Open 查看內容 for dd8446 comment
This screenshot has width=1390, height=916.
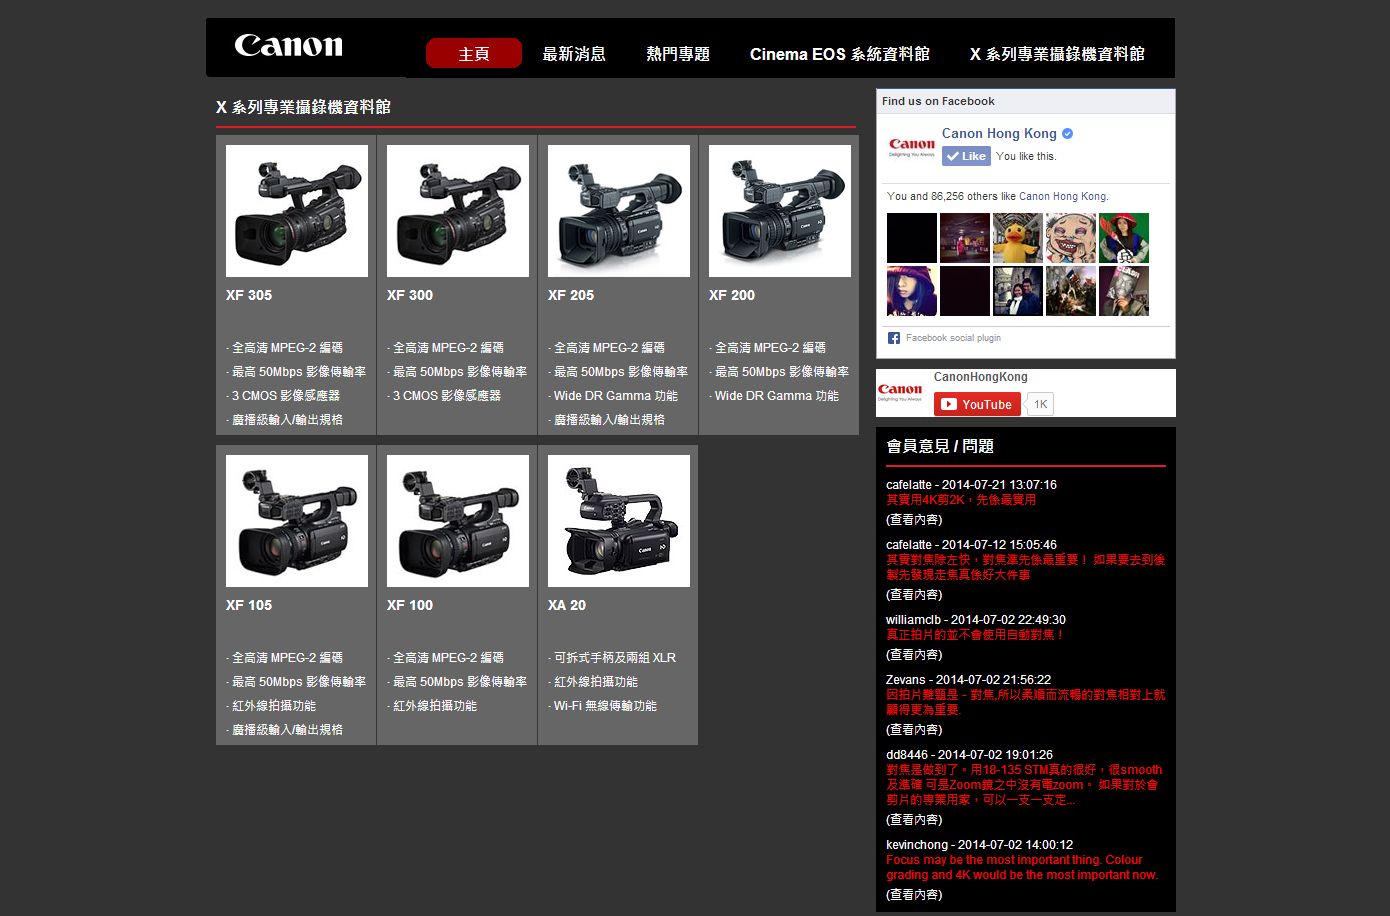914,820
